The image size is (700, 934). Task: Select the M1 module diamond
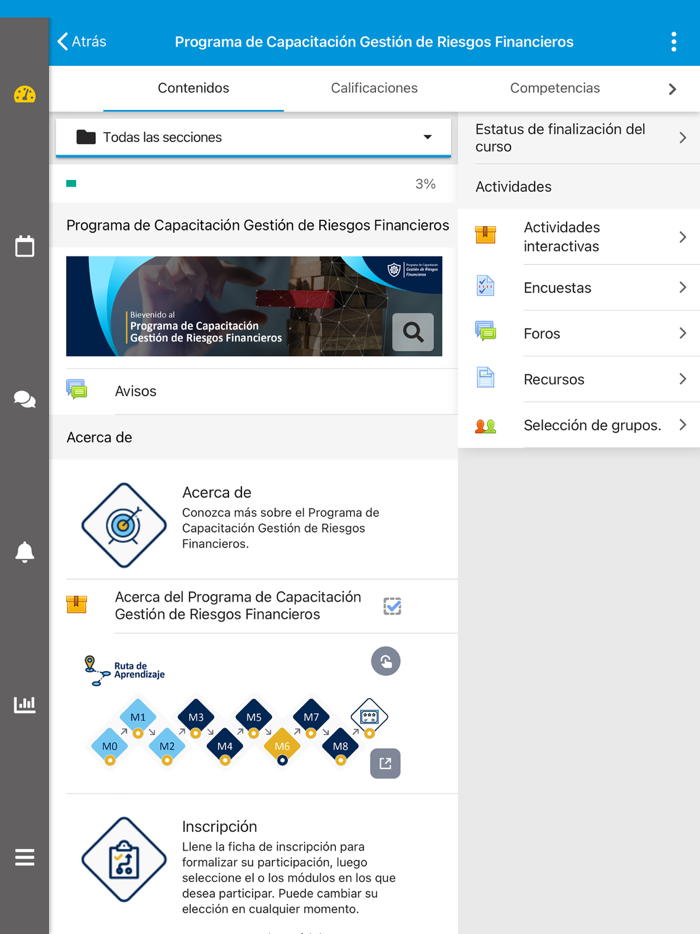138,717
